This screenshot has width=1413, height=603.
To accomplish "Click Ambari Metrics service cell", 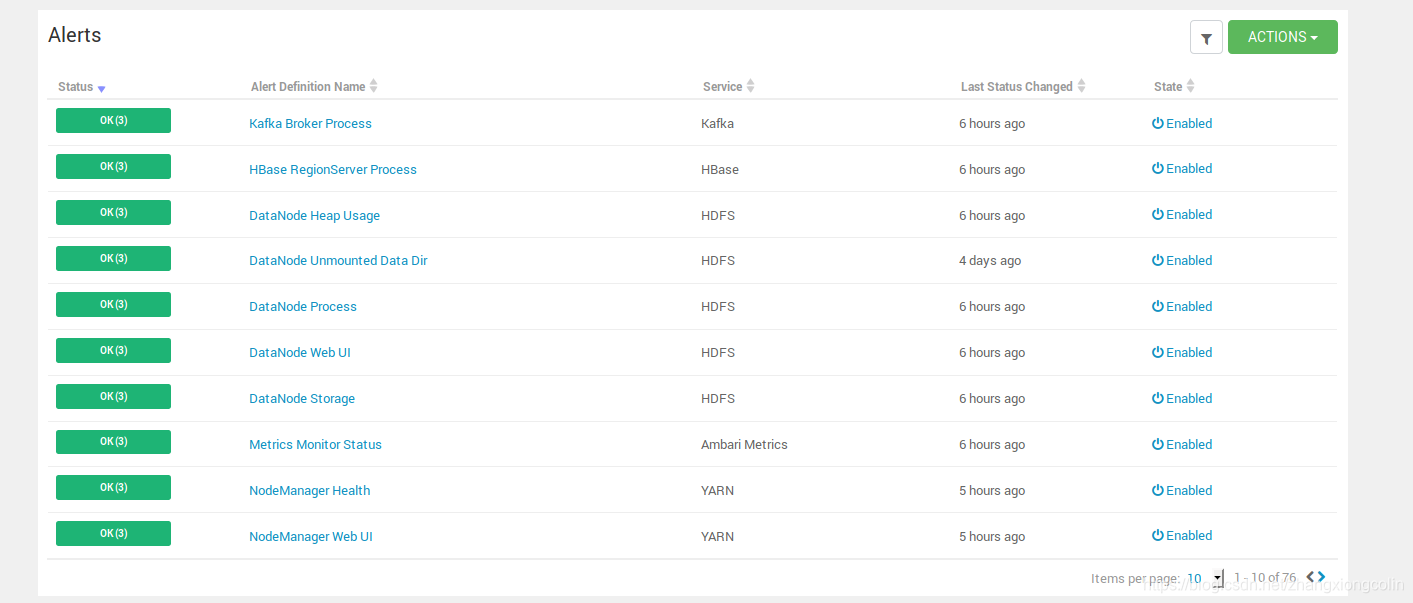I will coord(744,445).
